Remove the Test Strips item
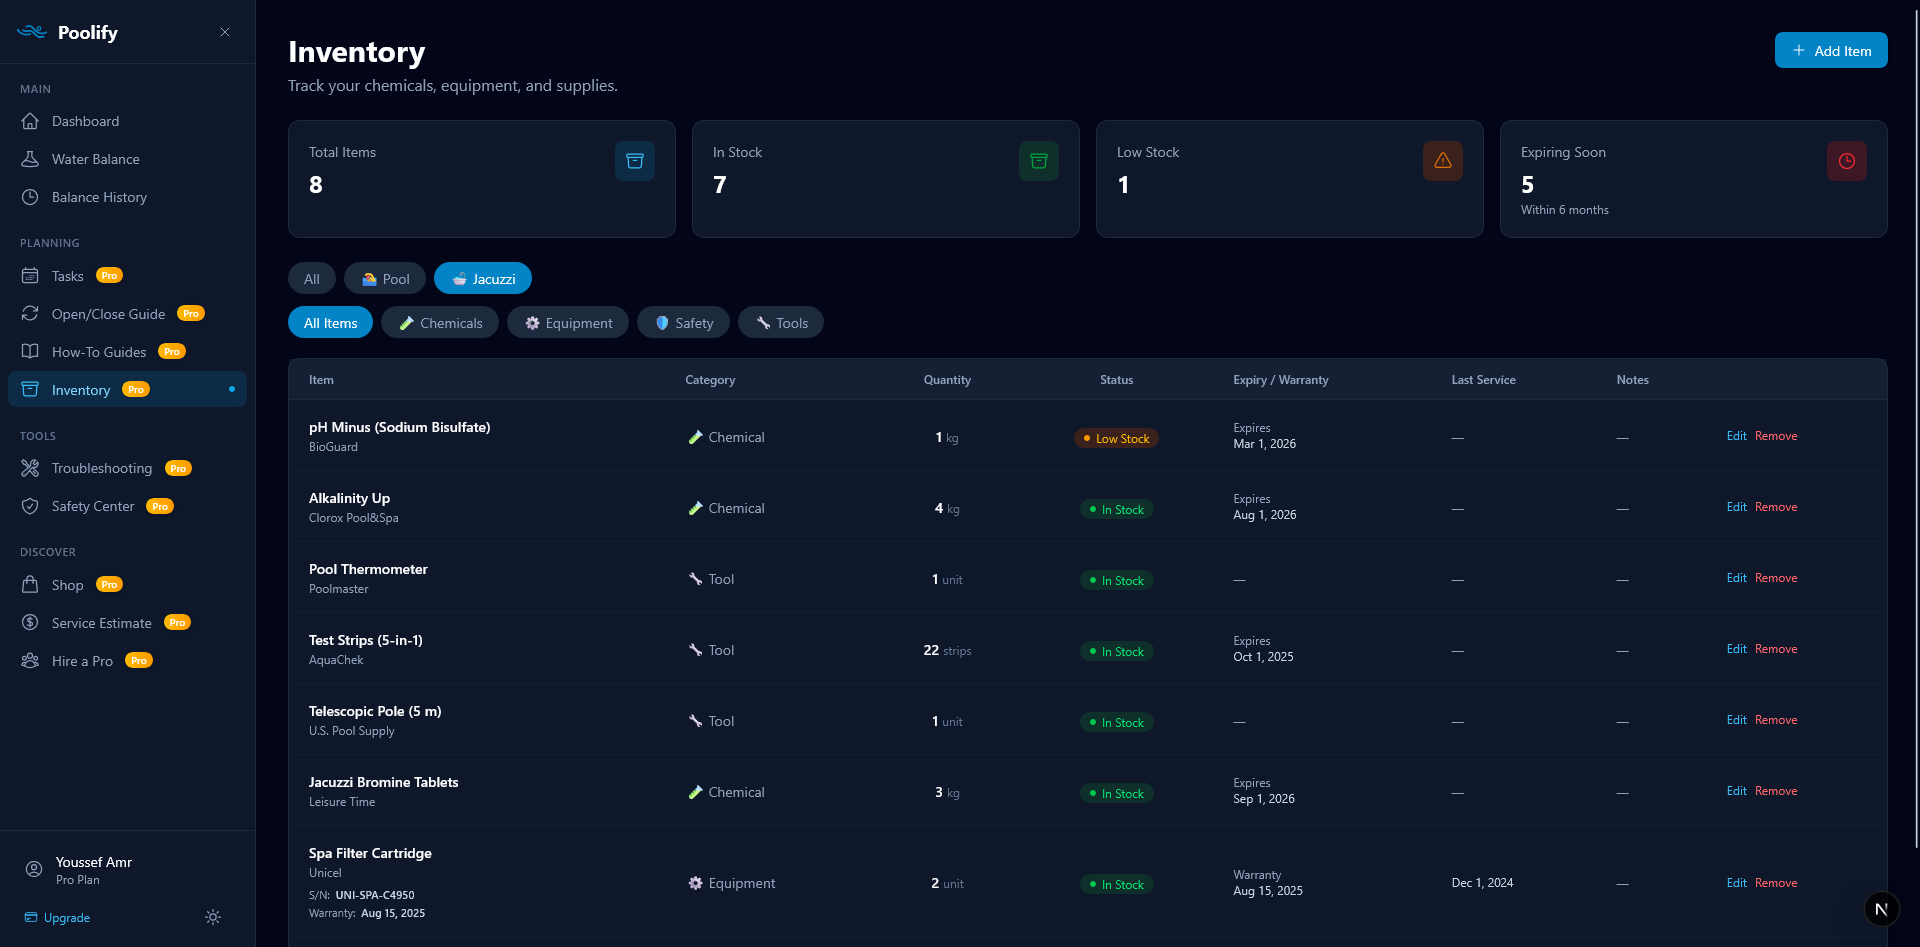Image resolution: width=1920 pixels, height=947 pixels. (x=1776, y=649)
